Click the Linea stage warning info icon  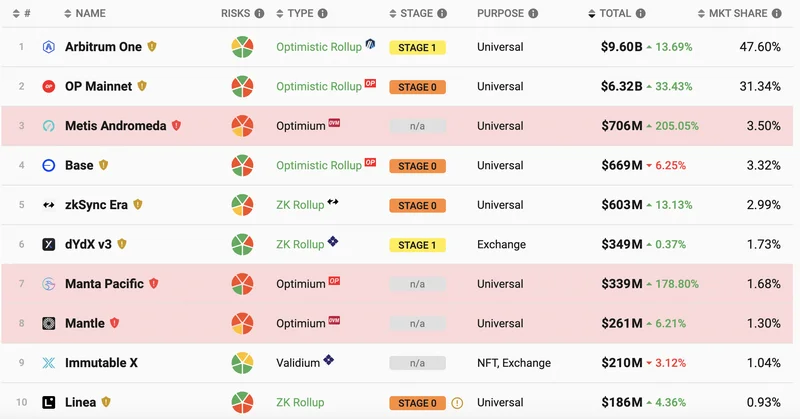[x=457, y=403]
